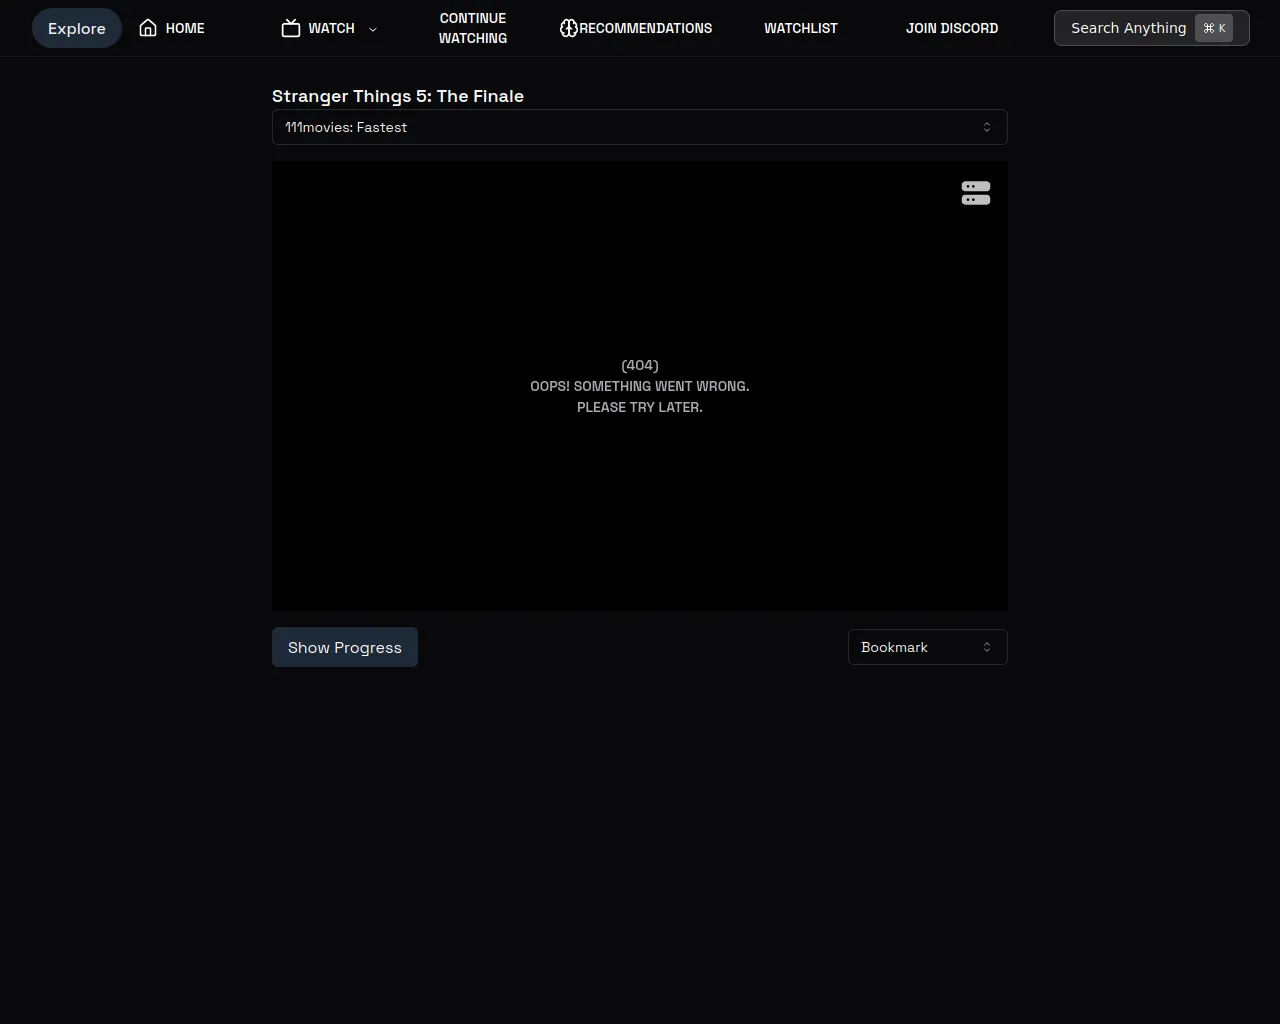
Task: Expand the chevron next to WATCH
Action: point(373,29)
